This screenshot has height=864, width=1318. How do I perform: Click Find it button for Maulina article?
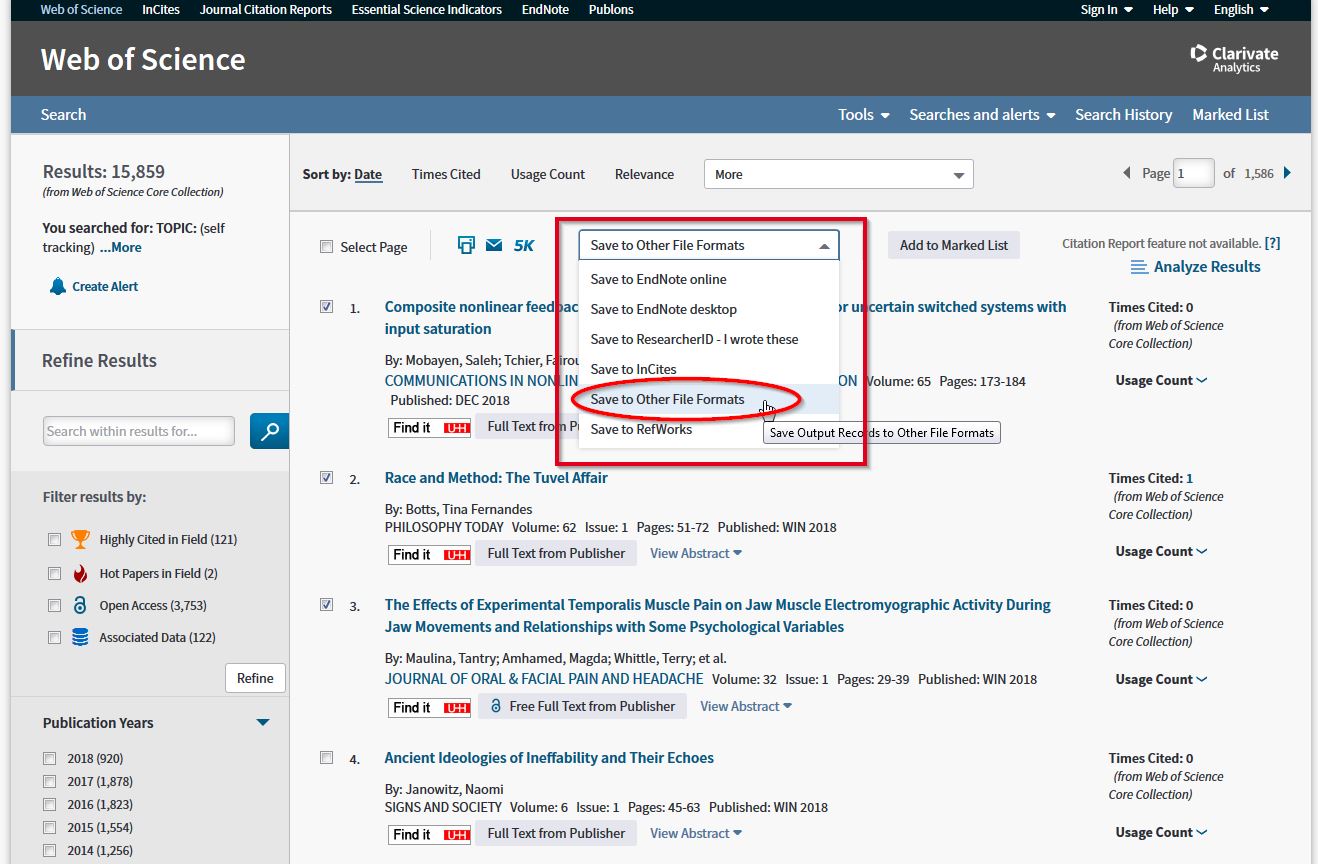pos(430,707)
